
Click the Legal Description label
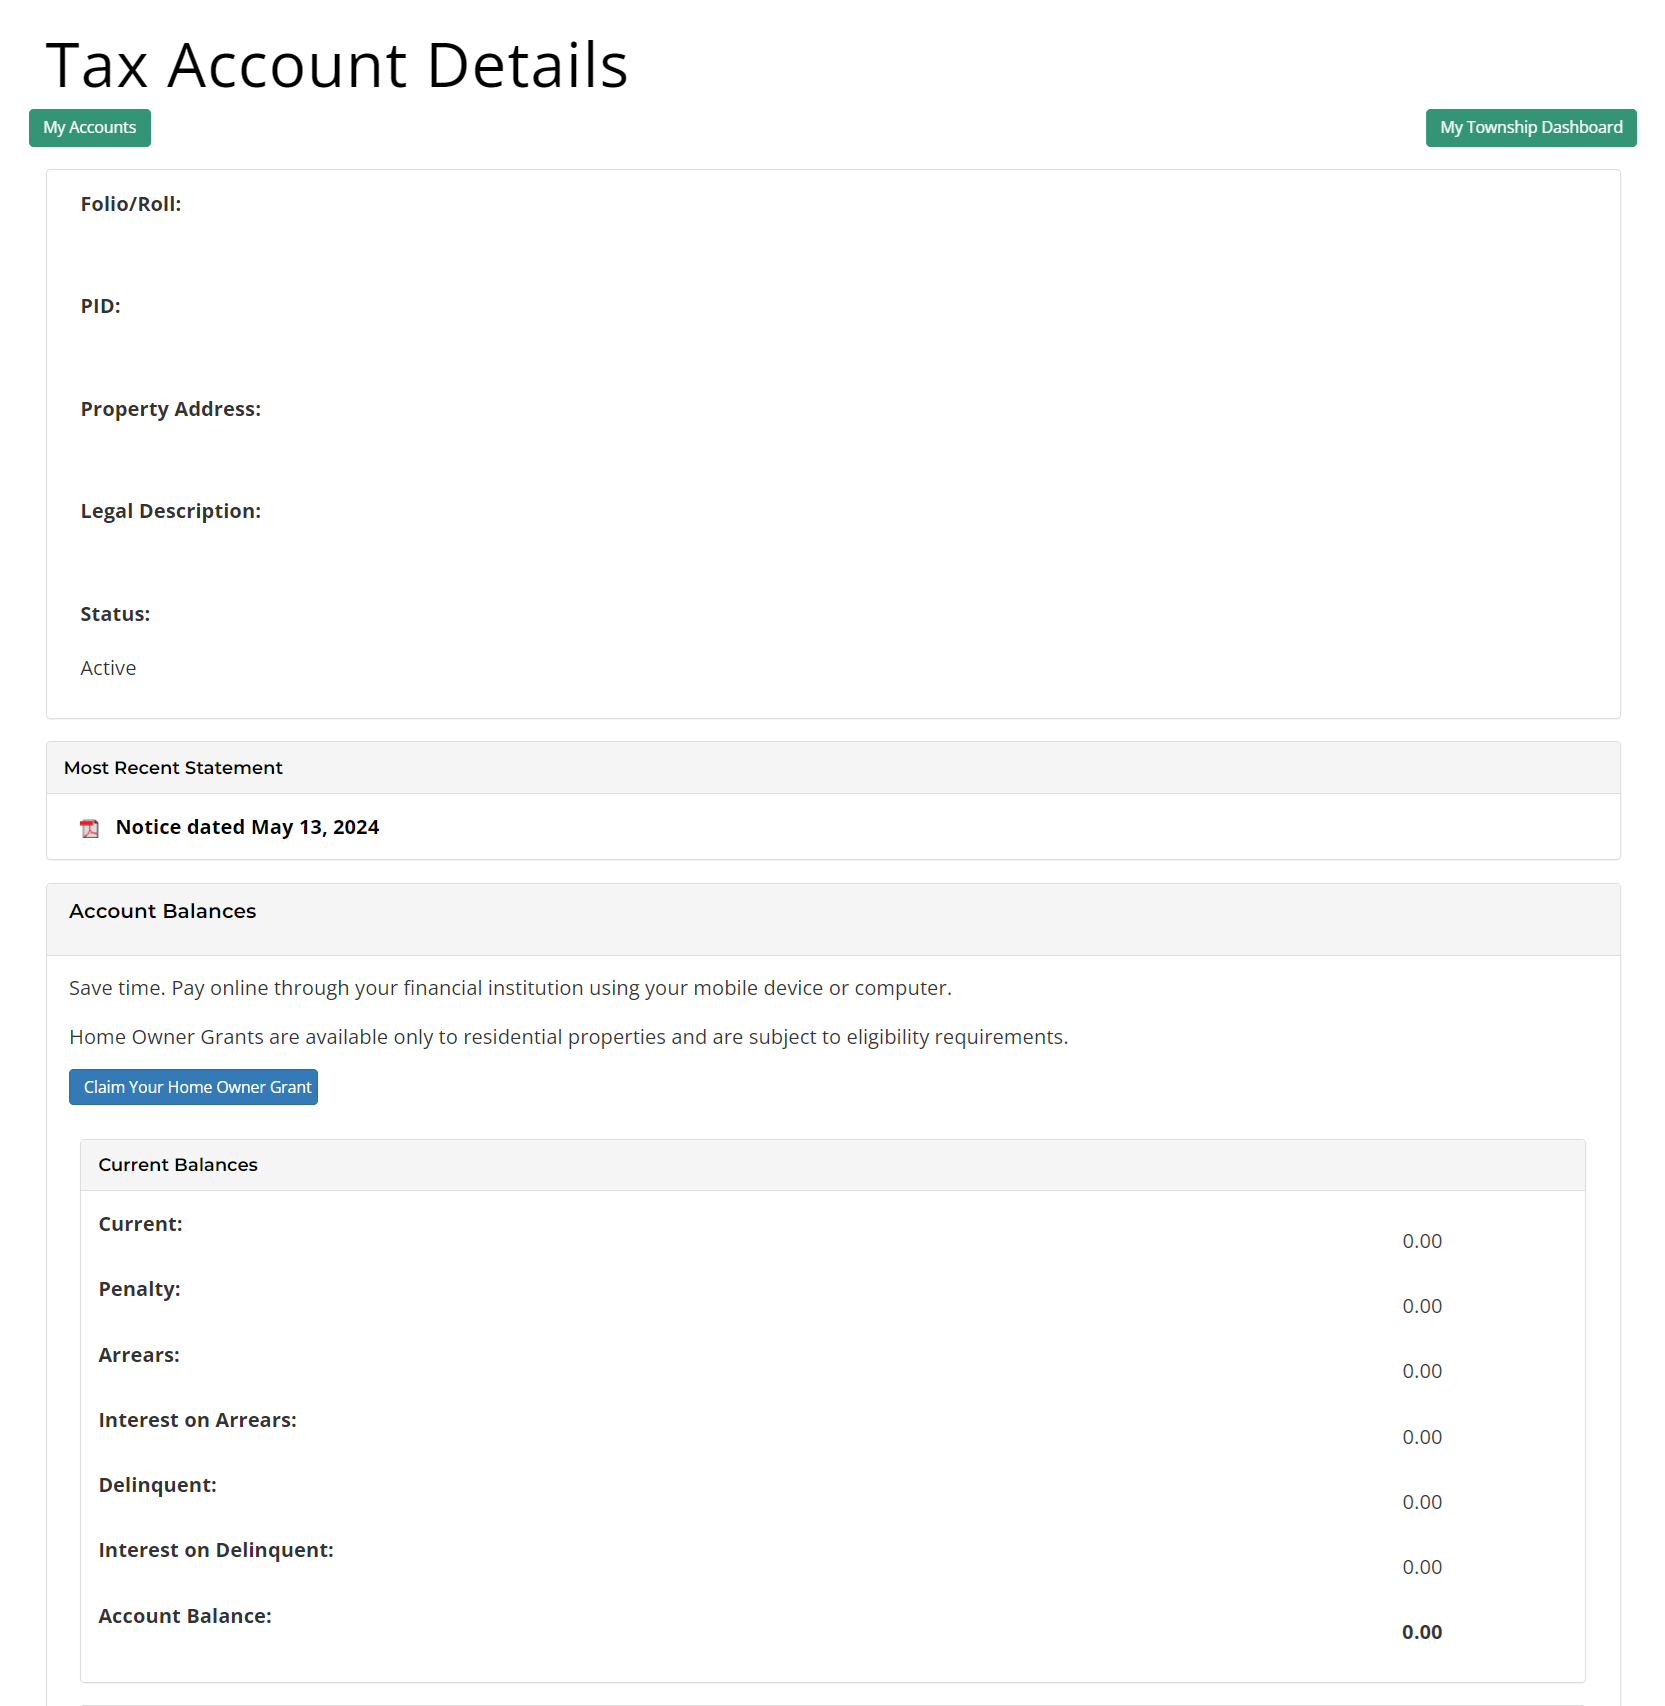(170, 510)
